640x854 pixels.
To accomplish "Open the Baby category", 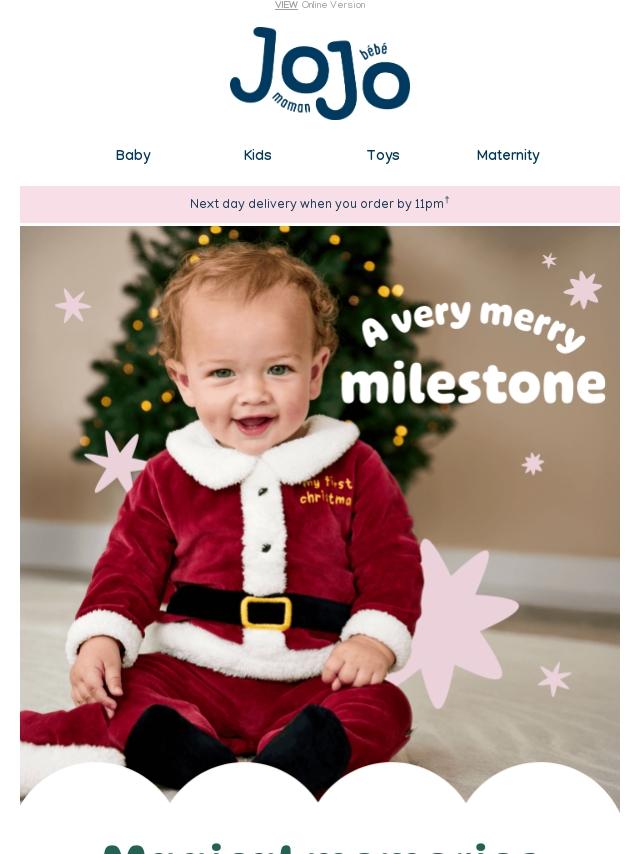I will point(133,155).
